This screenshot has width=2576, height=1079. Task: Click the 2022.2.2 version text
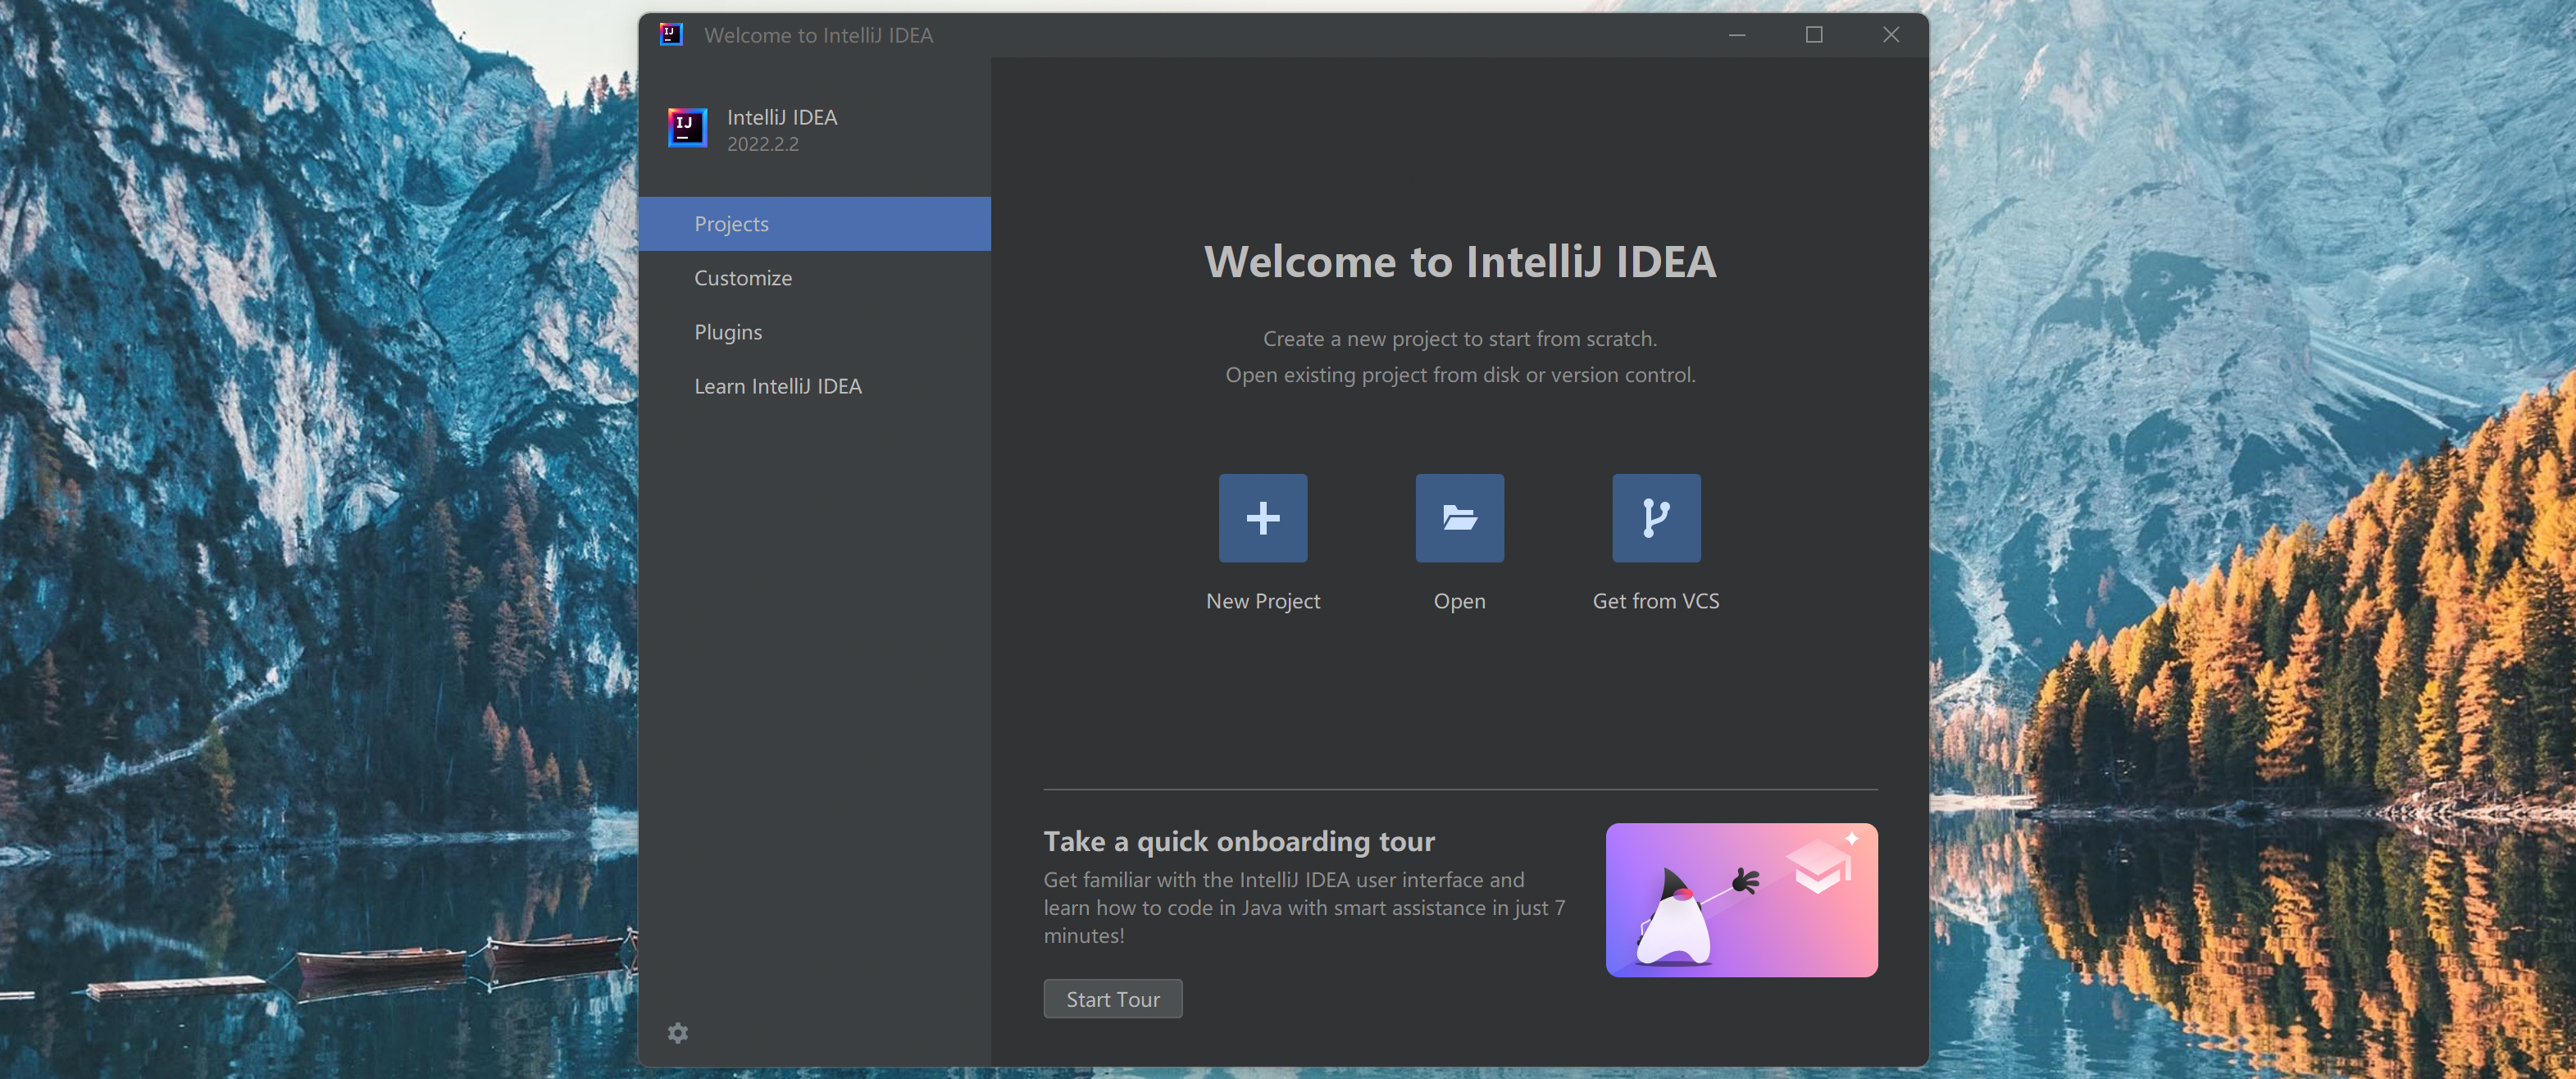pos(762,145)
